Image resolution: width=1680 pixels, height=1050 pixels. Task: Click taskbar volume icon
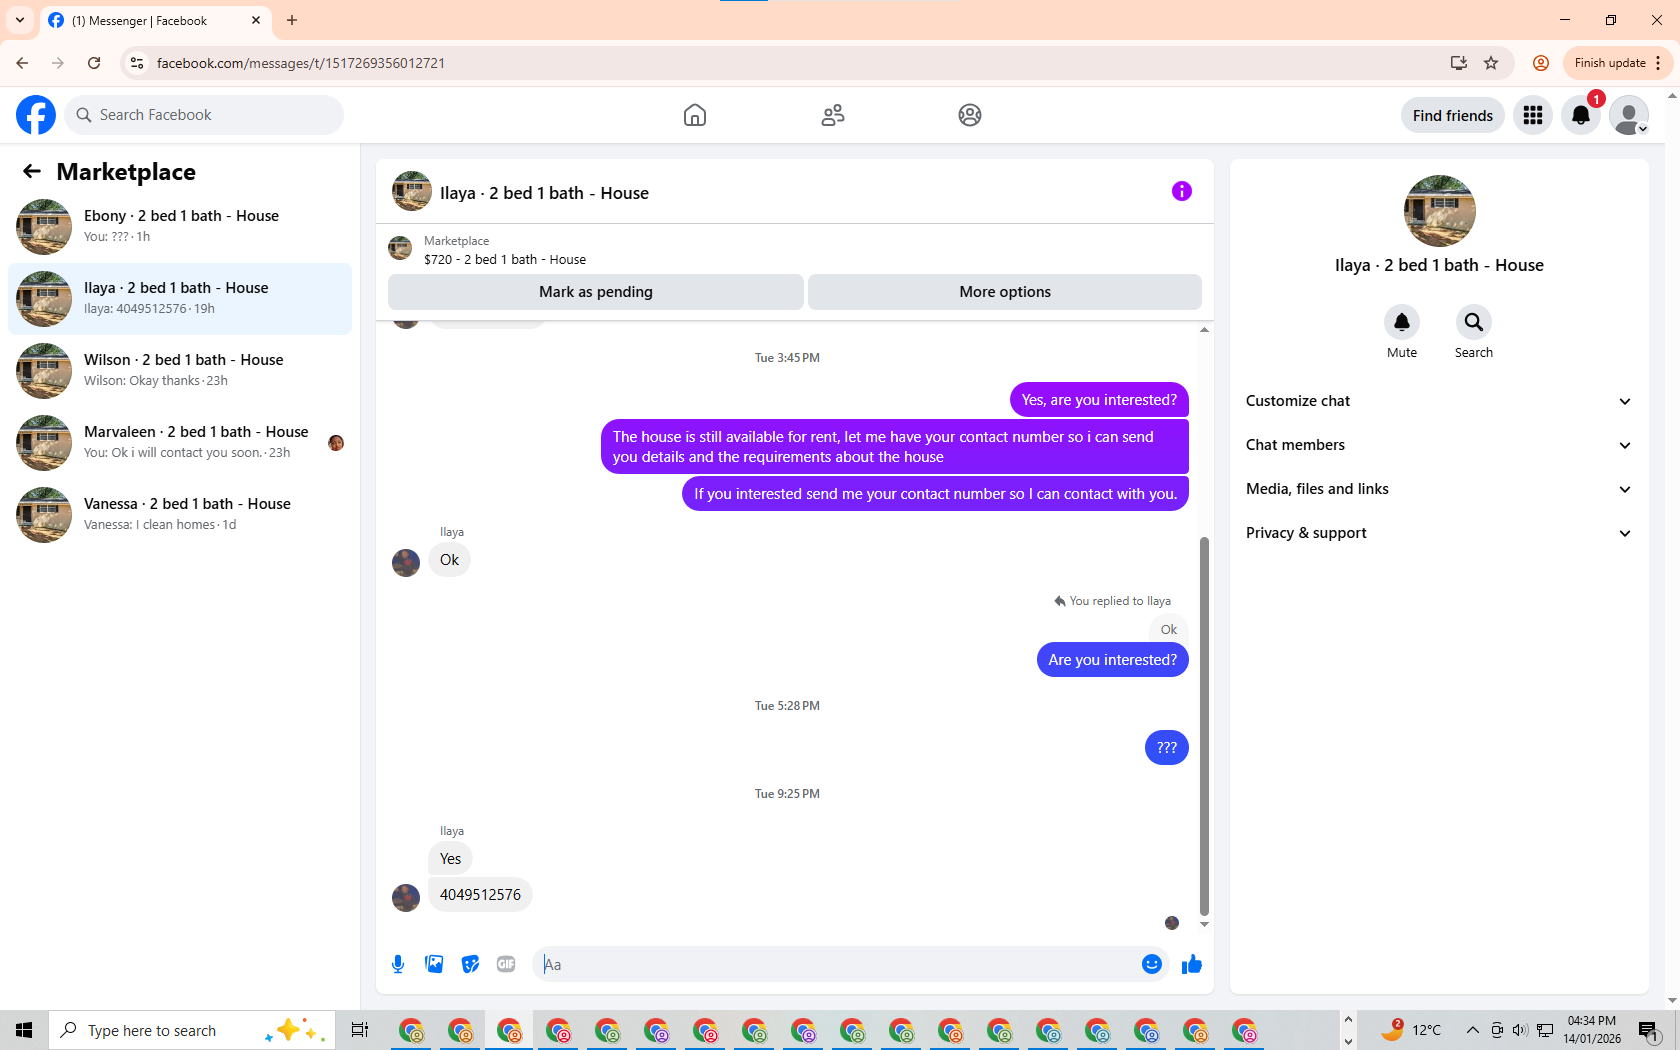(x=1520, y=1030)
